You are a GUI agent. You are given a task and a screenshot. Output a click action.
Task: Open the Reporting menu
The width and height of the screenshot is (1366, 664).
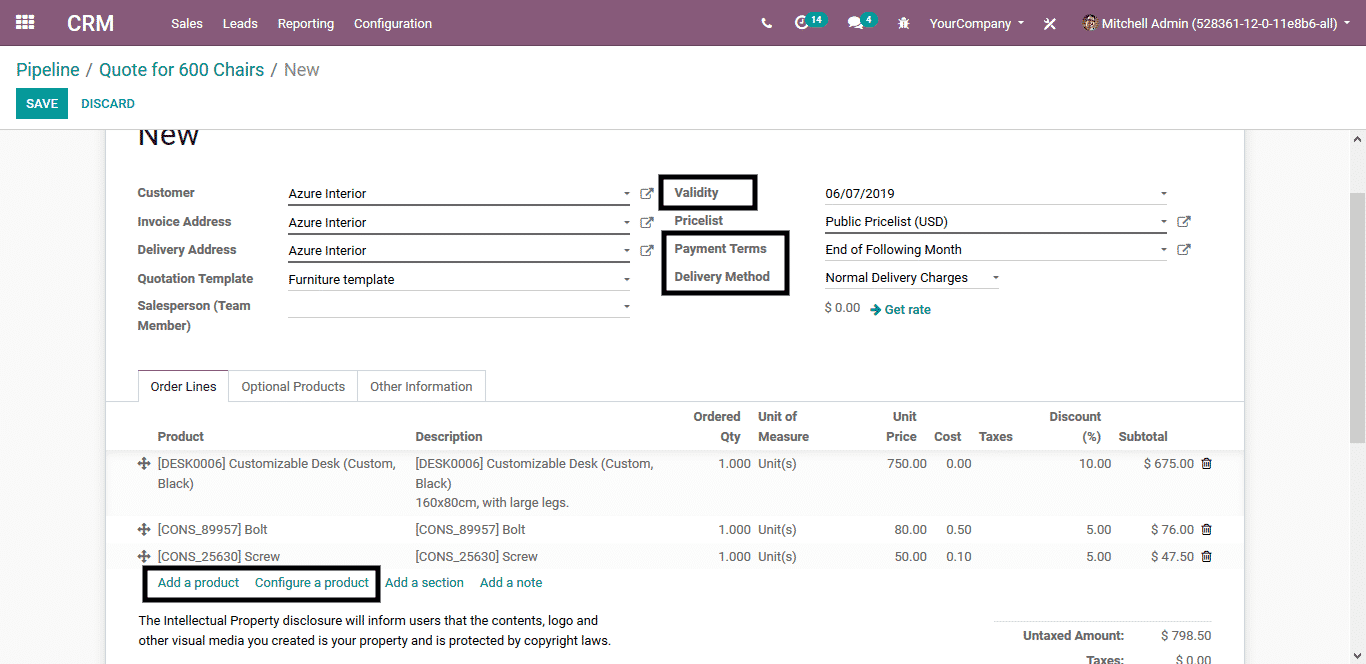[306, 23]
